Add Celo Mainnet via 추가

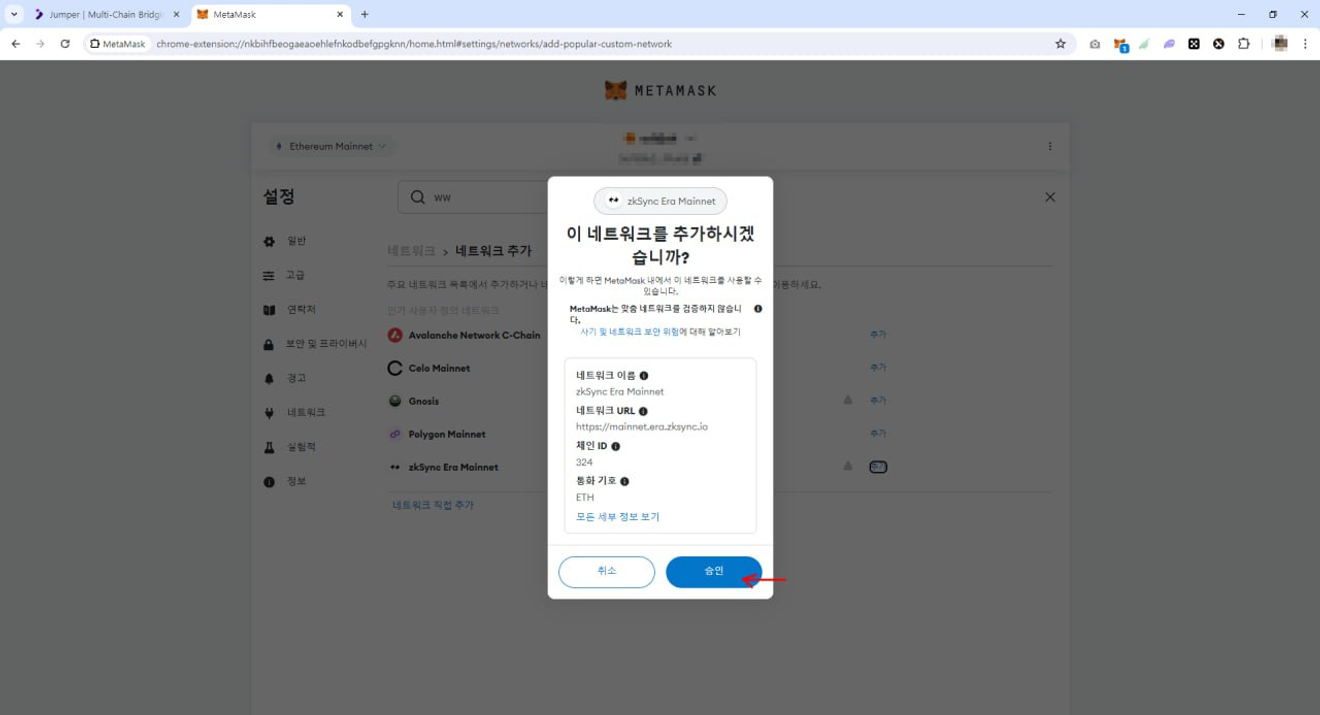878,368
